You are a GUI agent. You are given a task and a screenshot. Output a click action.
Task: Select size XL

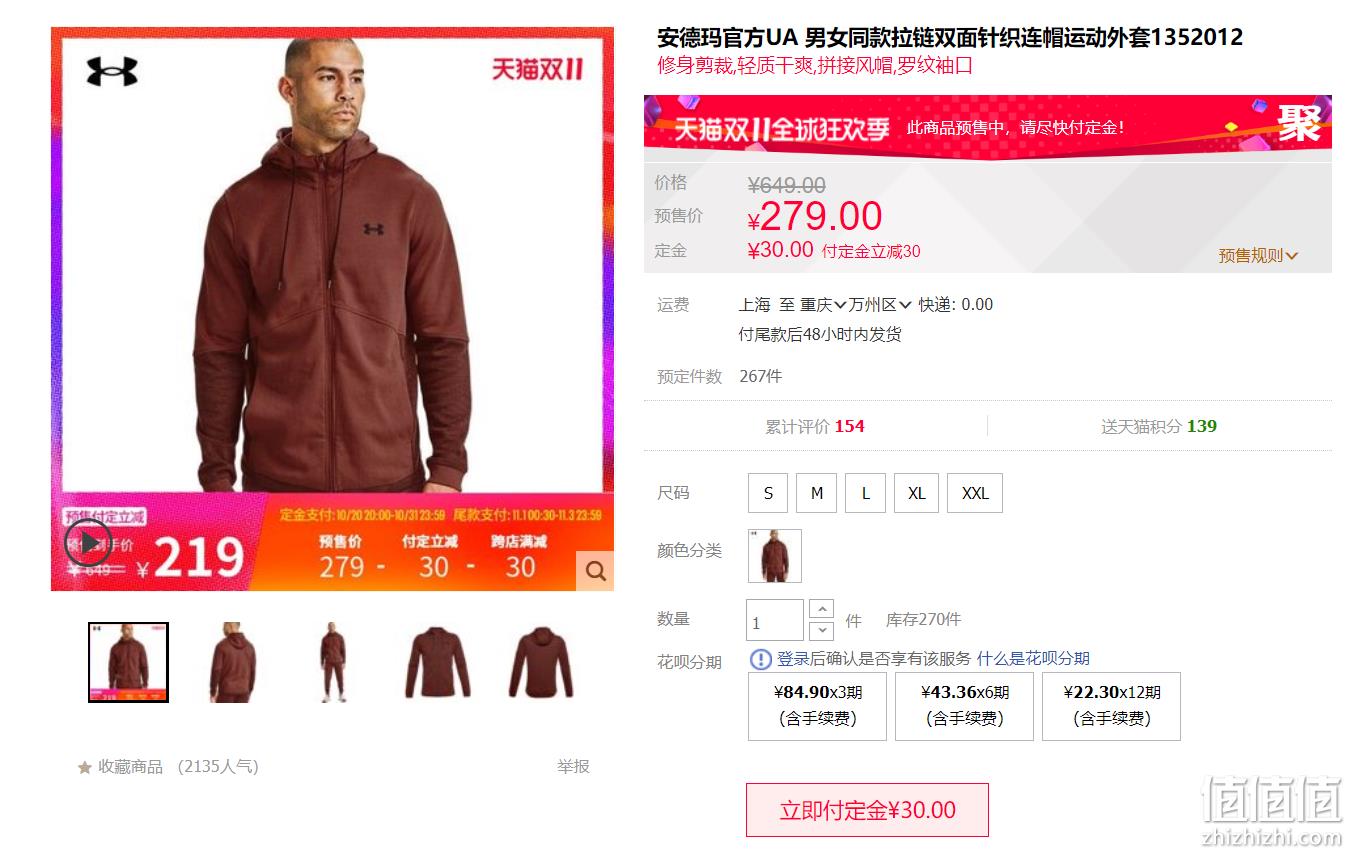click(916, 493)
